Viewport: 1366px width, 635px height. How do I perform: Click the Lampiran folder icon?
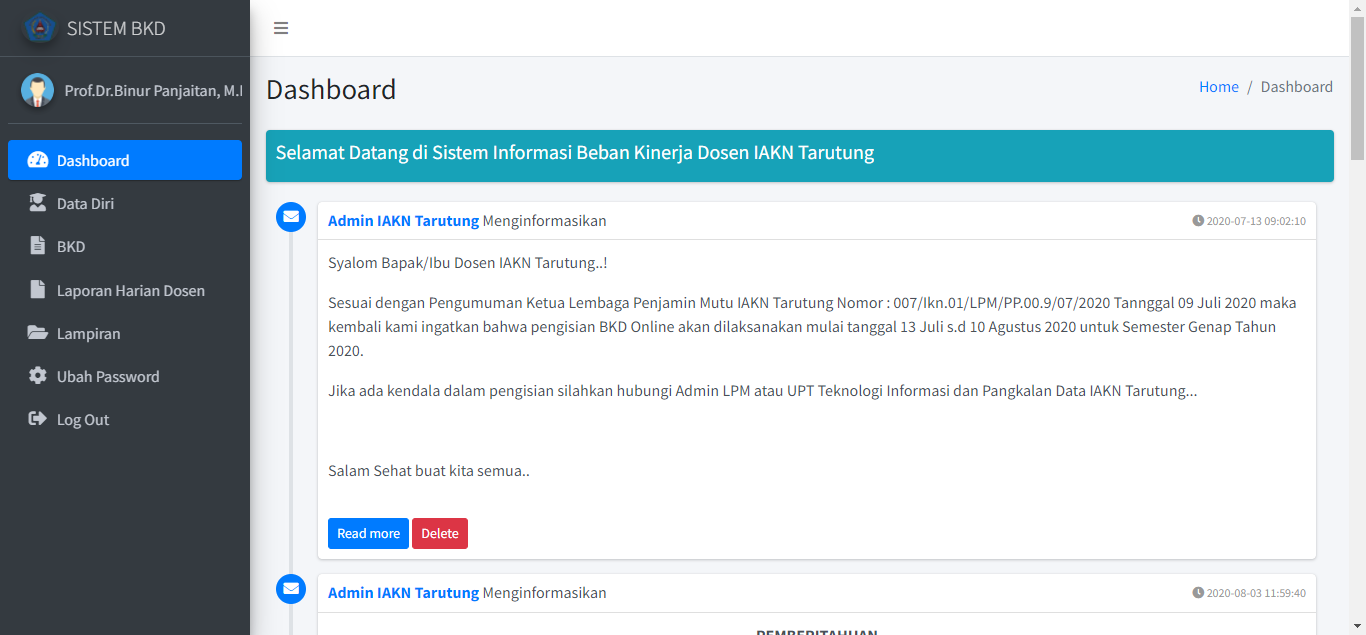click(x=38, y=333)
